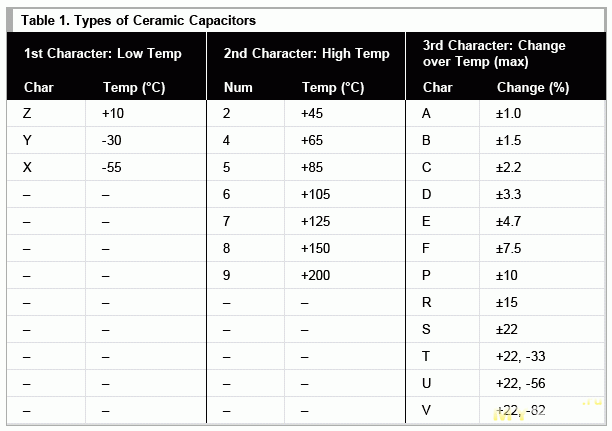Select the '+22, -56' change cell
Viewport: 612px width, 431px height.
pos(520,384)
